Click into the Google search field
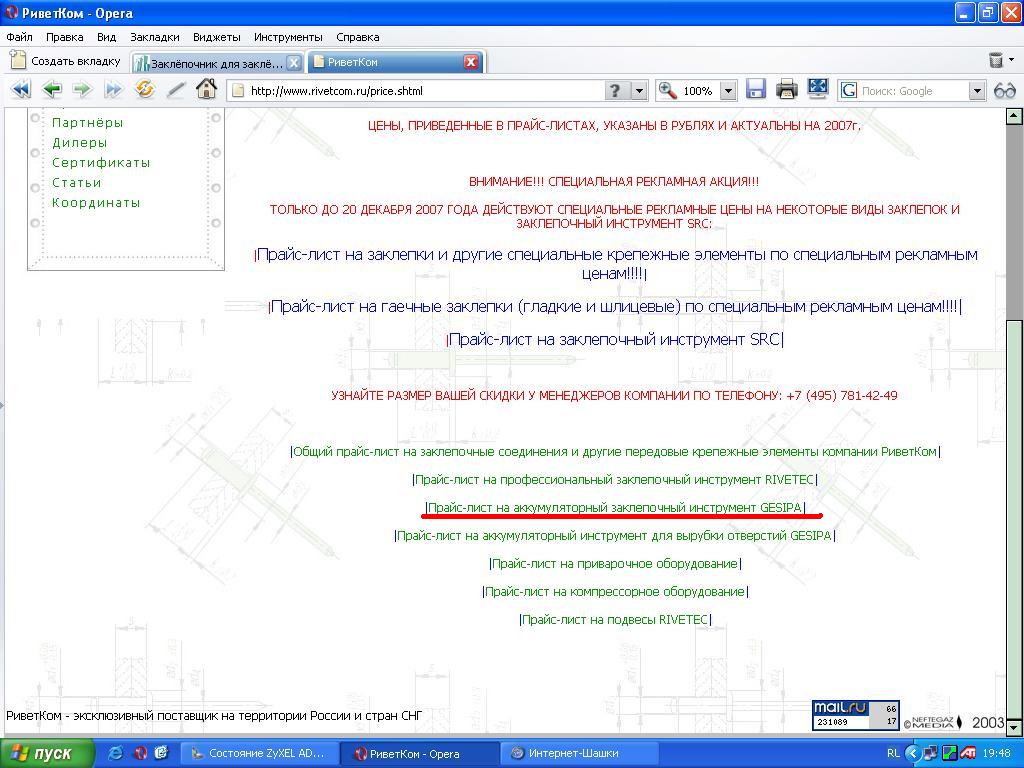Image resolution: width=1024 pixels, height=768 pixels. pyautogui.click(x=914, y=91)
